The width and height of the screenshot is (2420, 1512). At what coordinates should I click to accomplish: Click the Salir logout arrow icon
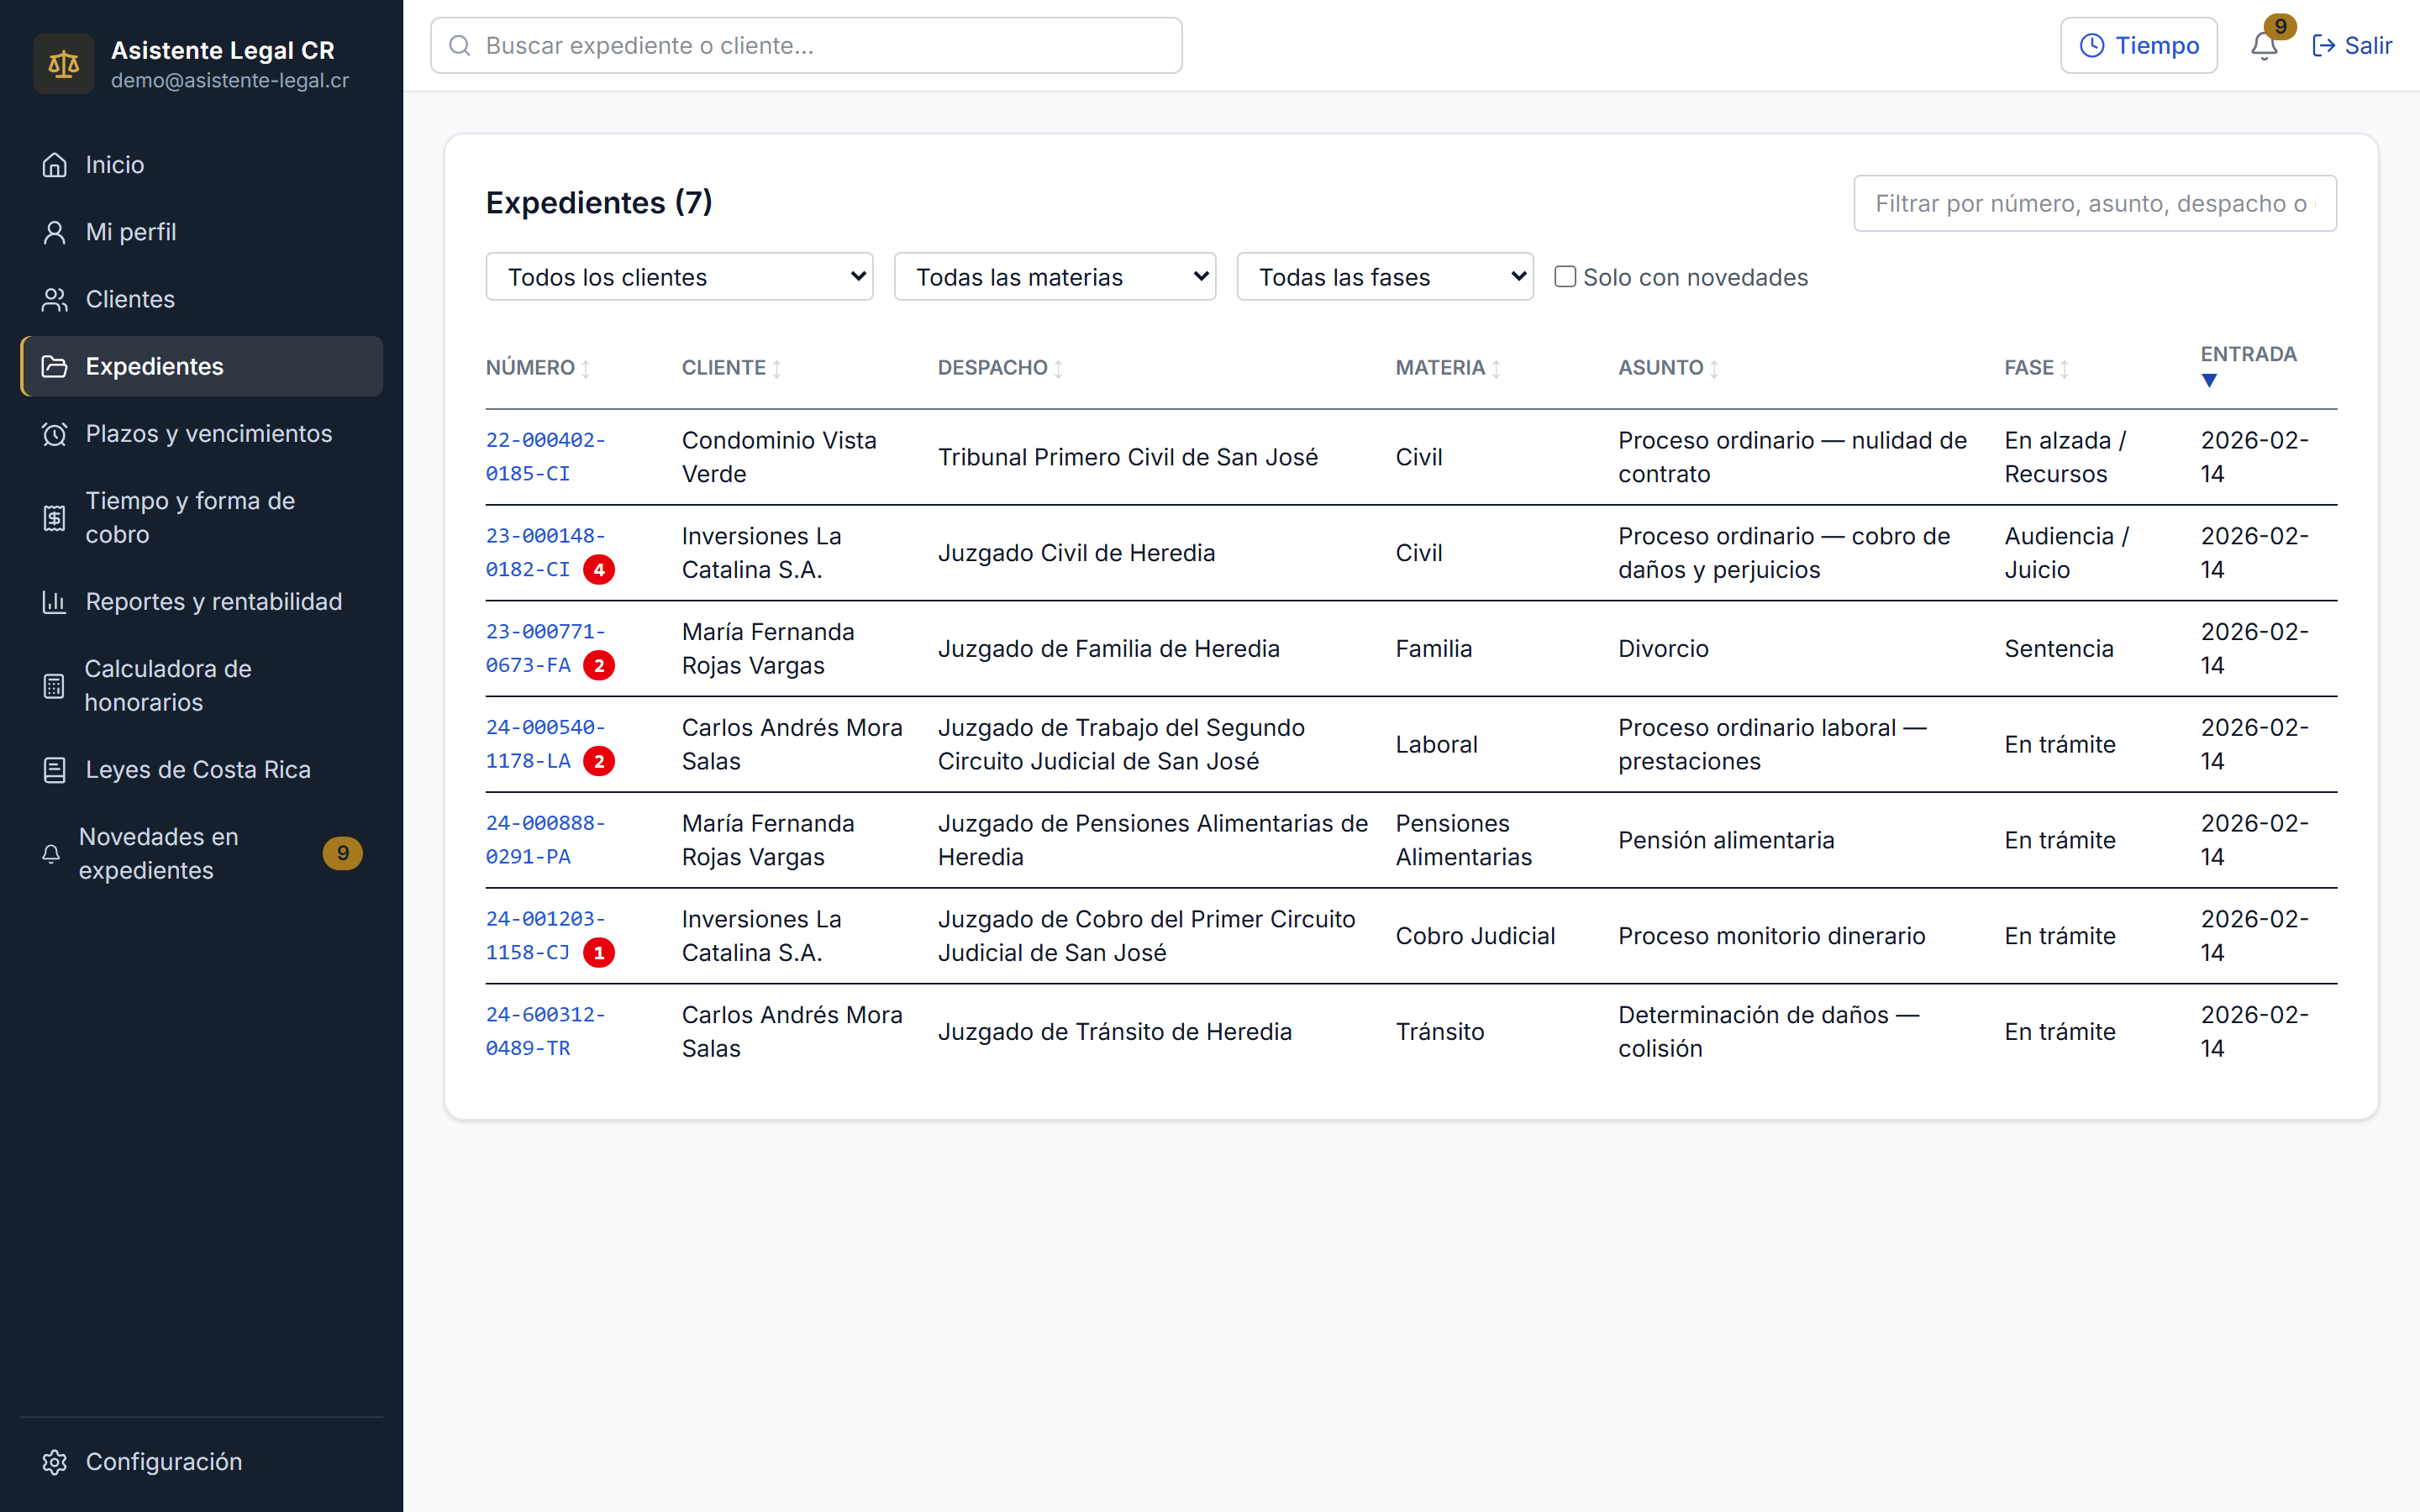tap(2324, 45)
